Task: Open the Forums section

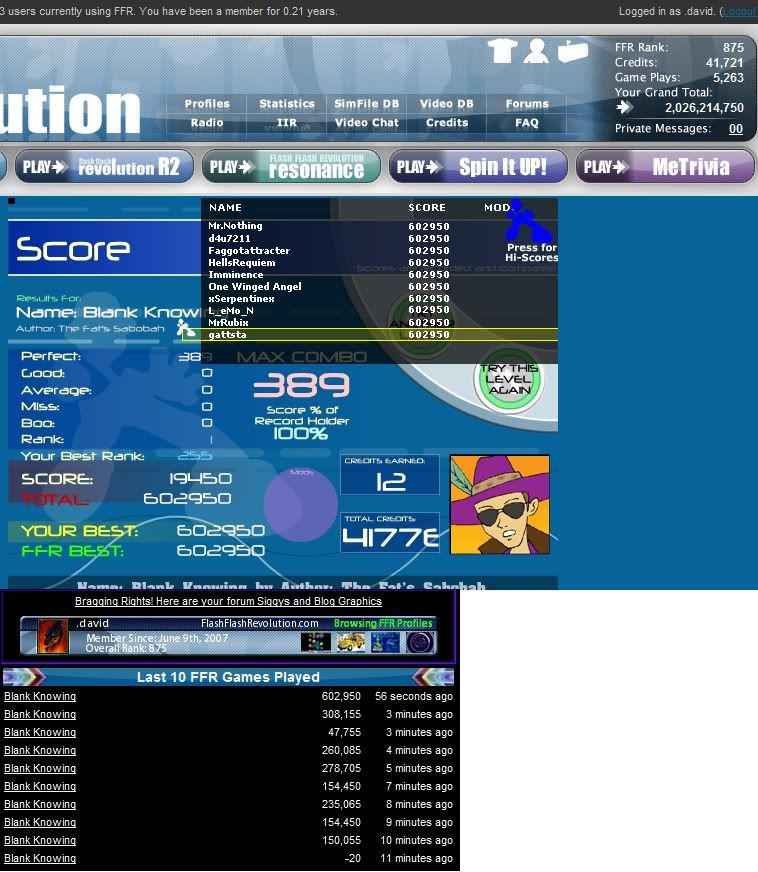Action: pos(527,104)
